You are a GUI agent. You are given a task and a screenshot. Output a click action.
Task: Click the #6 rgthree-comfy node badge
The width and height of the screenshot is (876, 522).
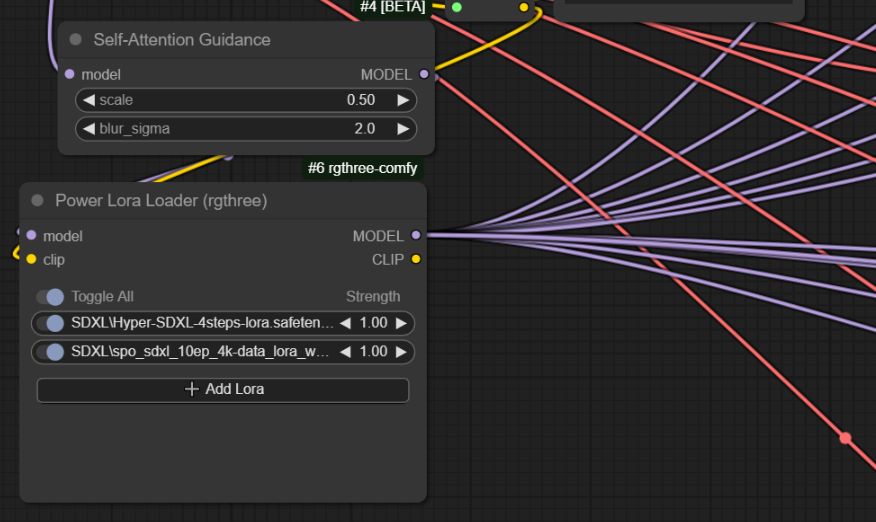[363, 168]
